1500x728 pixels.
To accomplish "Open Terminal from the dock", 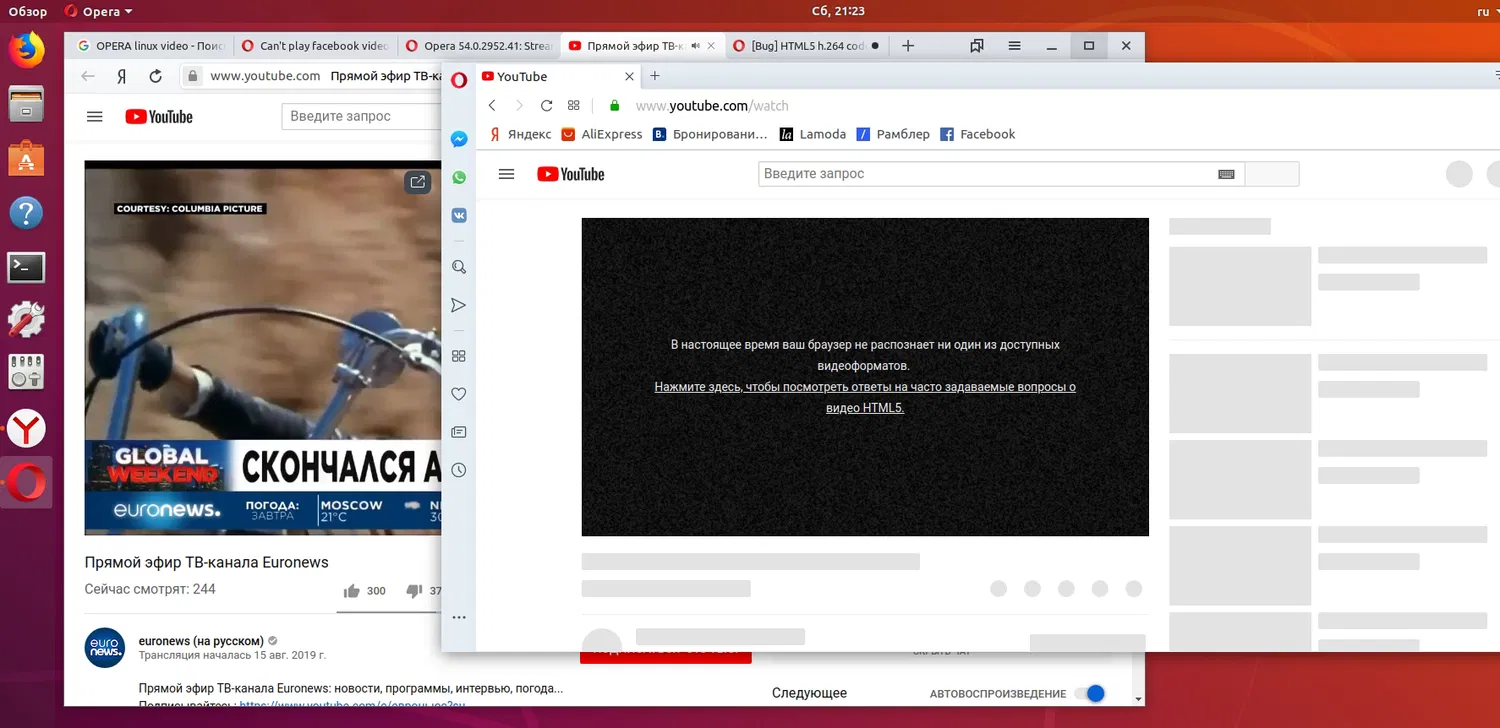I will tap(27, 267).
